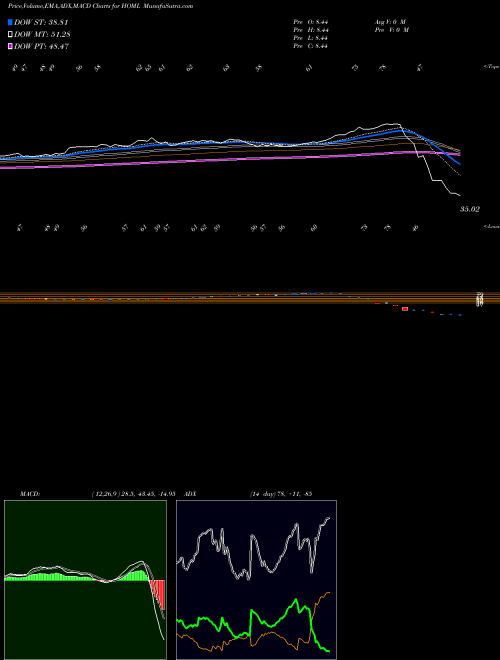Click the 'Avg V: 0 M' value
500x660 pixels.
pos(389,22)
